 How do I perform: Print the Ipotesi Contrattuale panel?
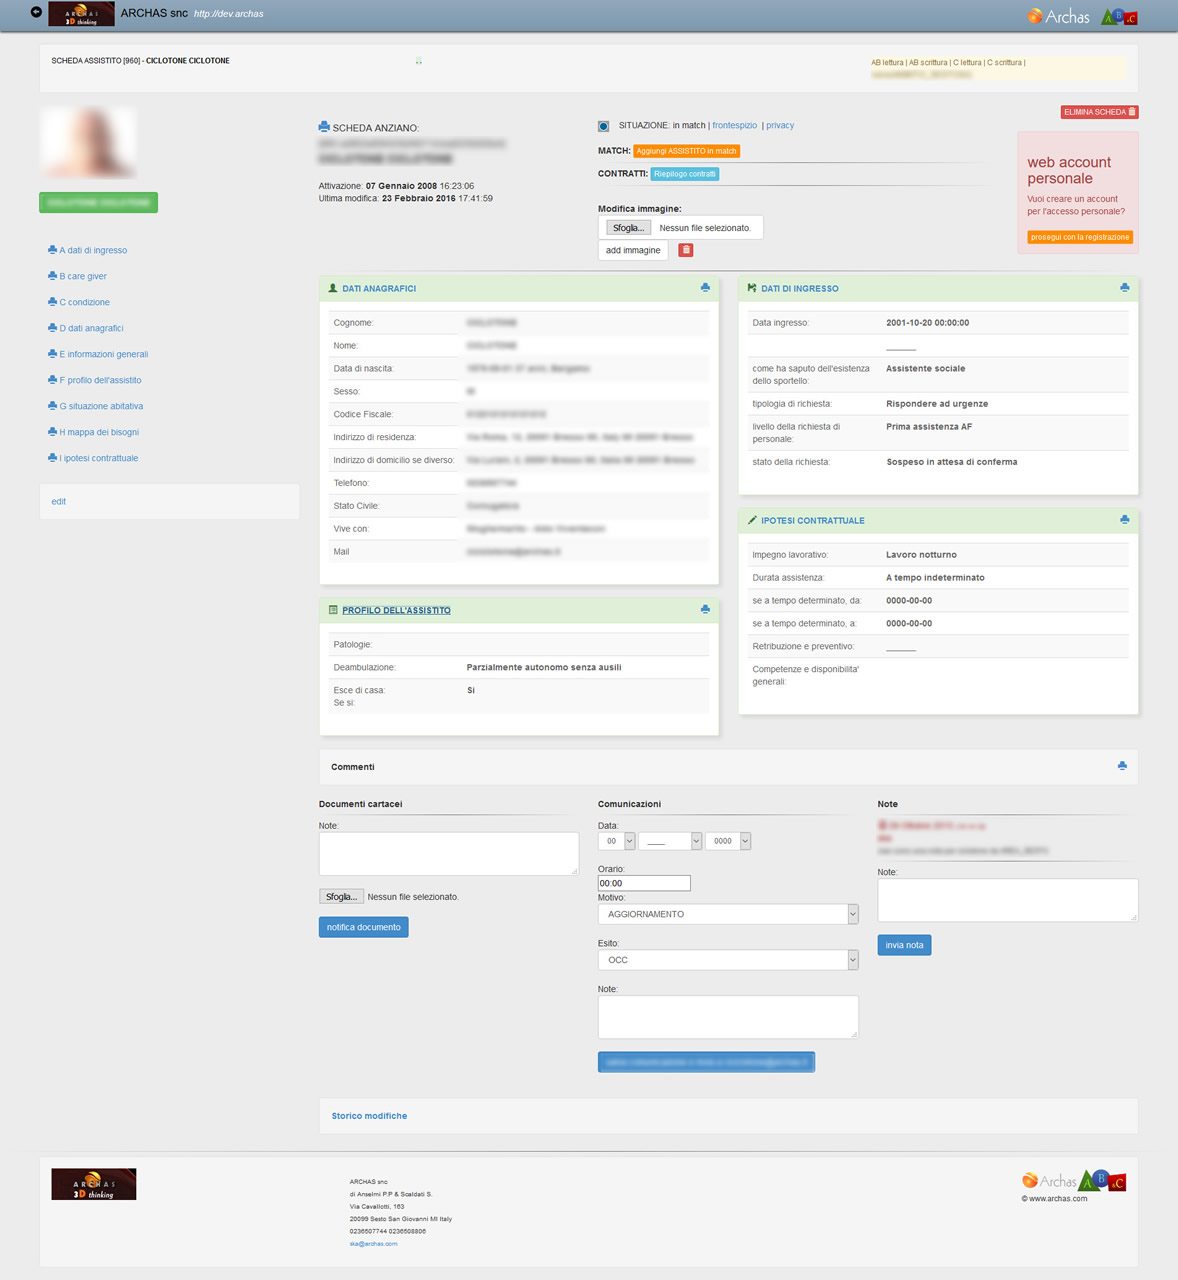click(1124, 520)
